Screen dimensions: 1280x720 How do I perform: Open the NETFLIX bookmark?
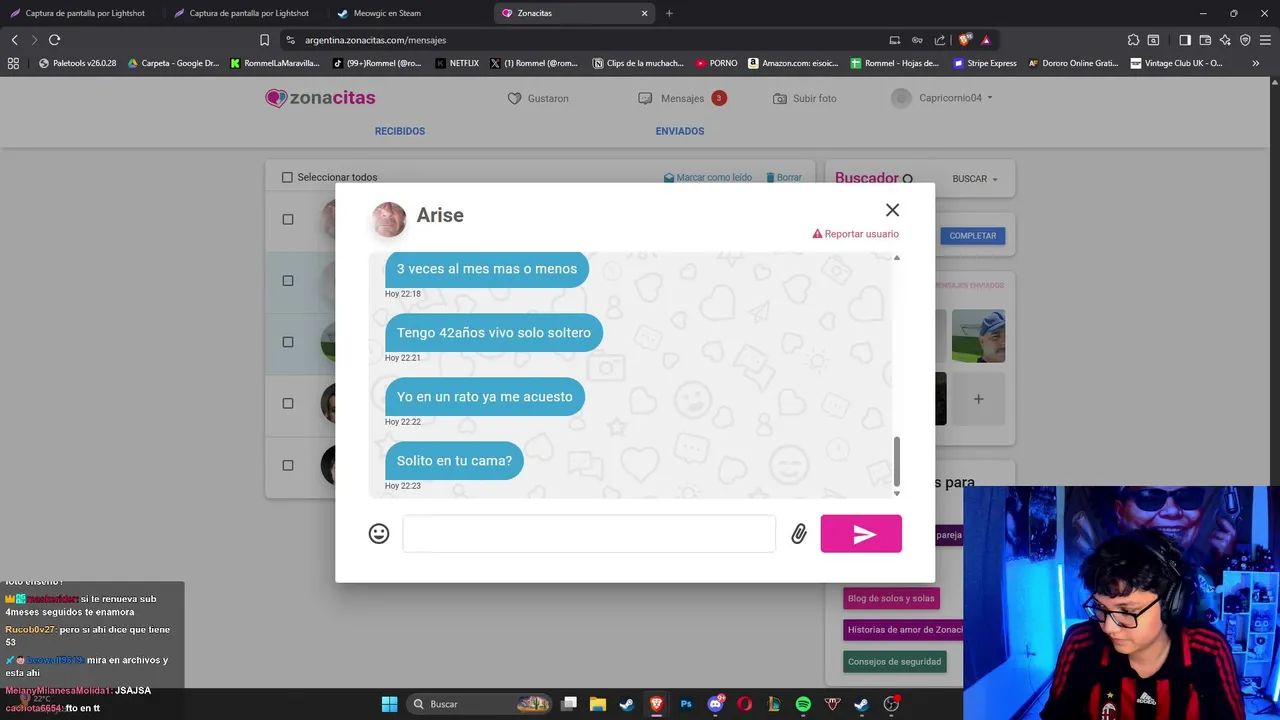point(457,63)
